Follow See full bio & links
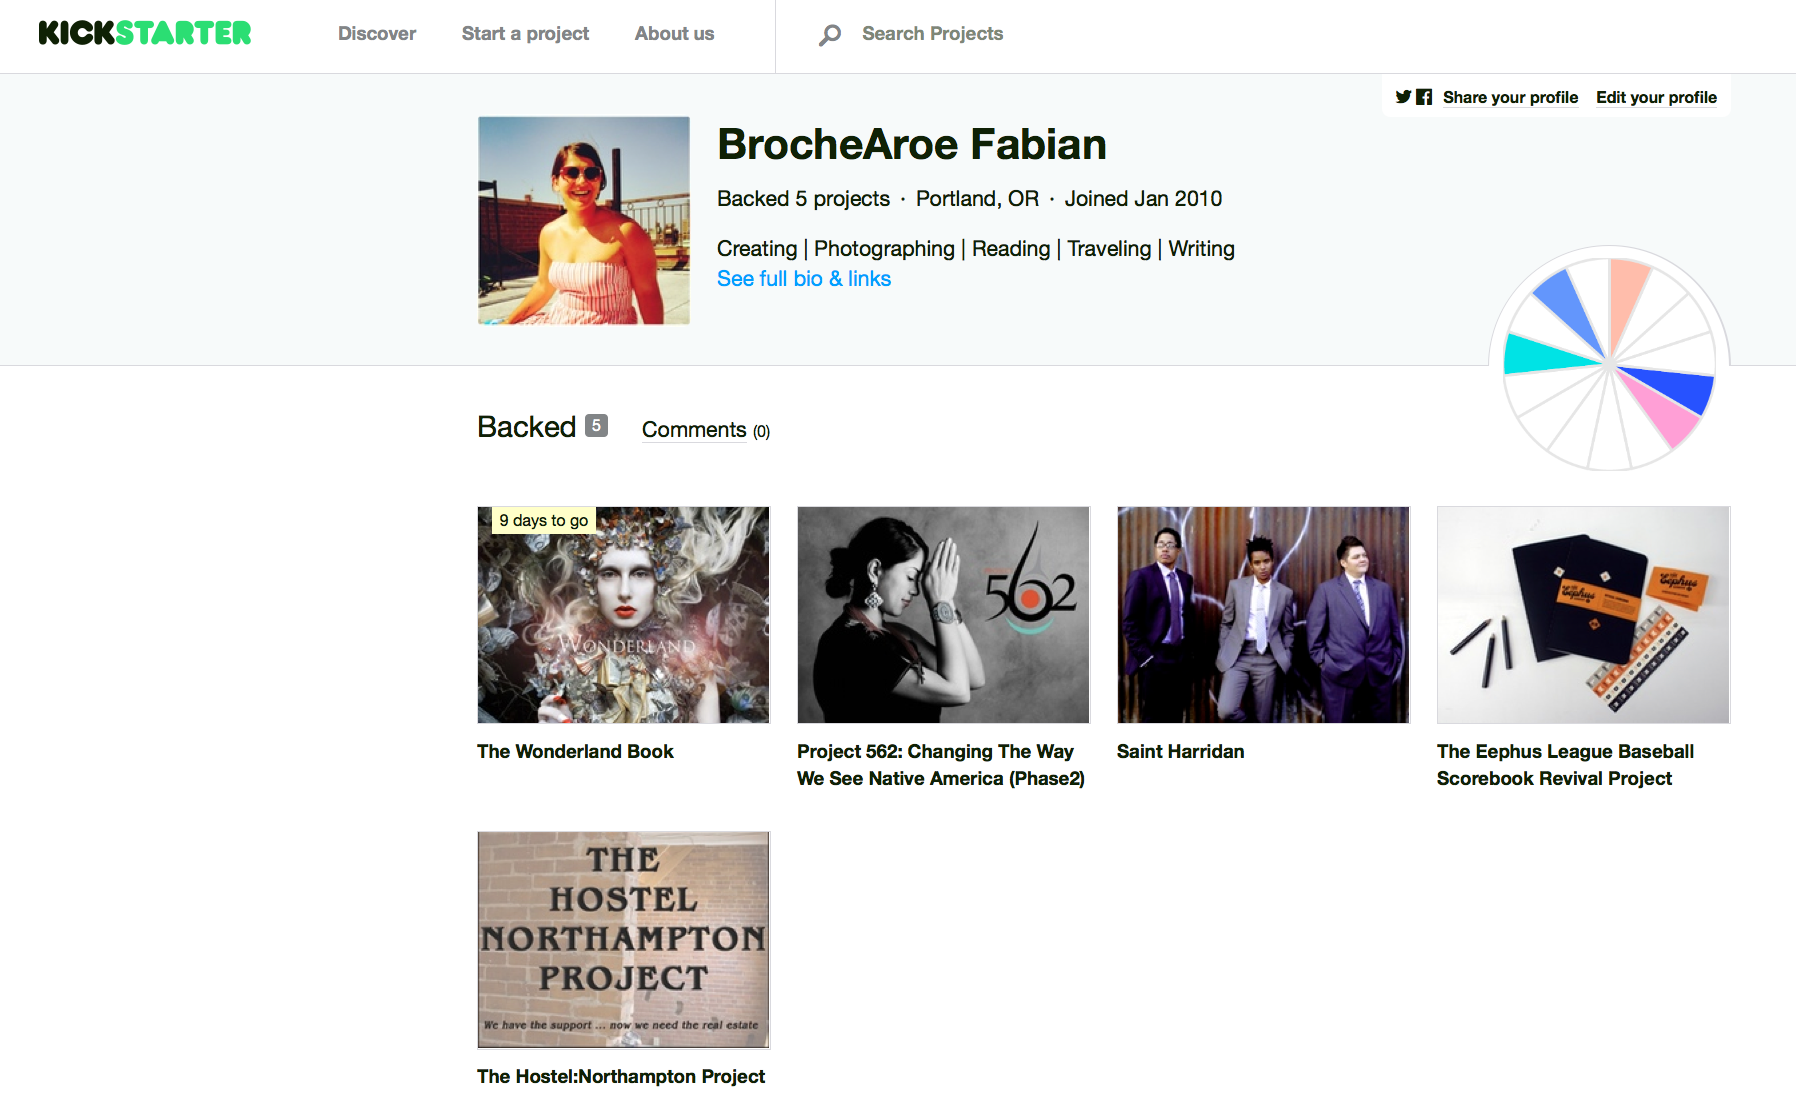 coord(804,279)
